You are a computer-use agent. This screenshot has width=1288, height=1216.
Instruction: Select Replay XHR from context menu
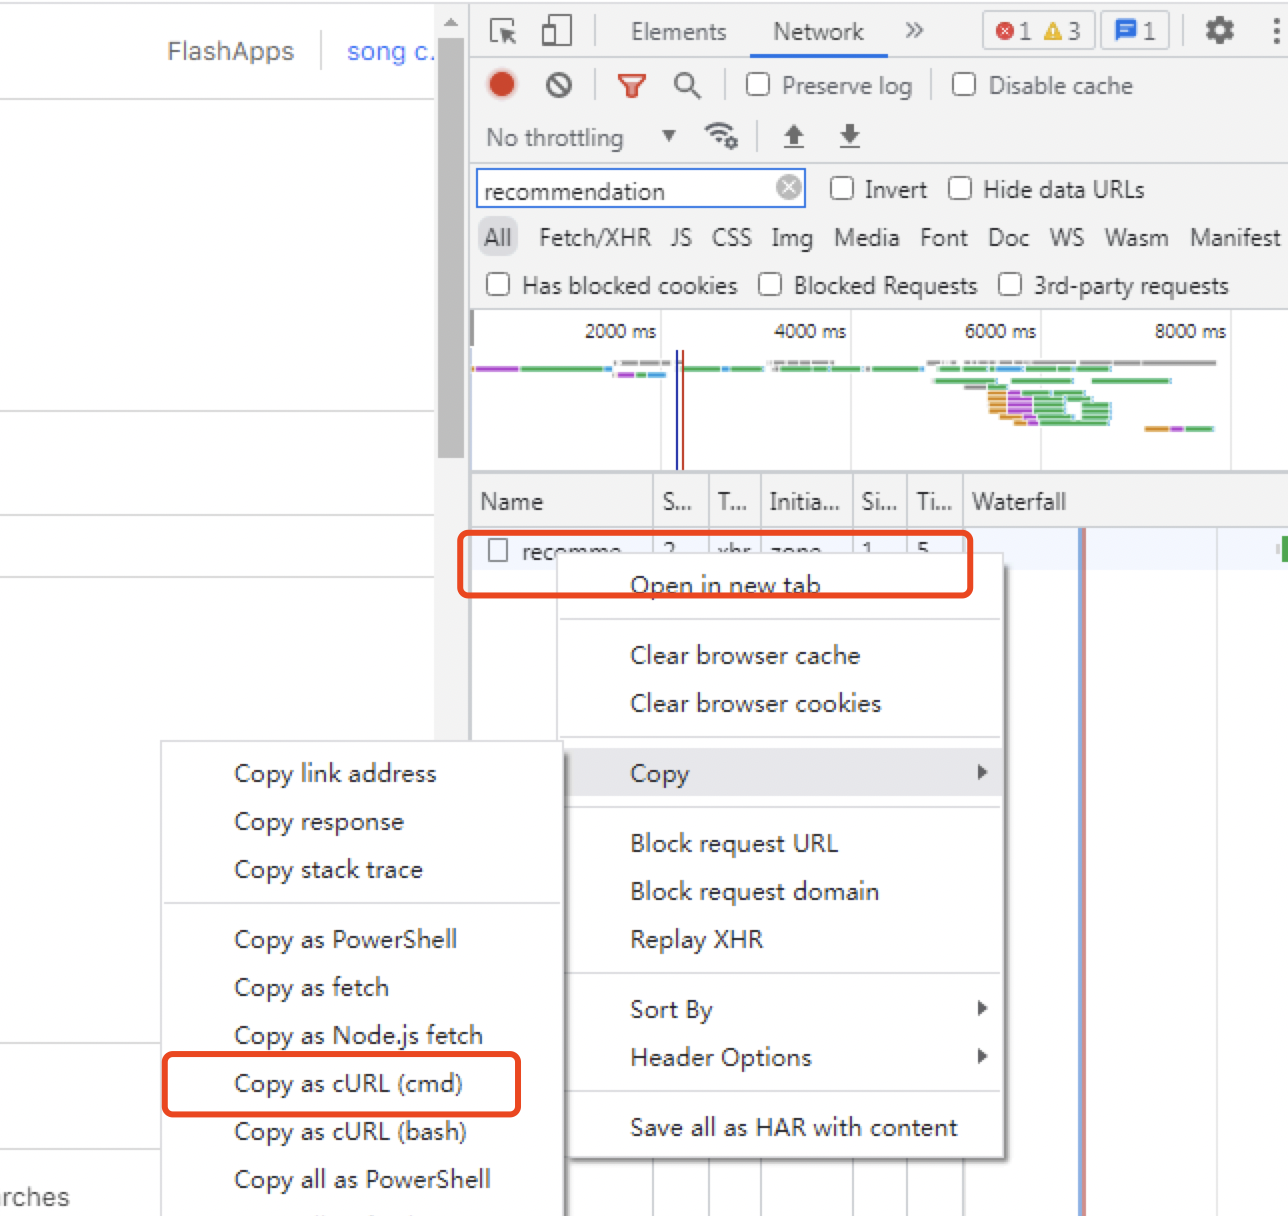[696, 939]
